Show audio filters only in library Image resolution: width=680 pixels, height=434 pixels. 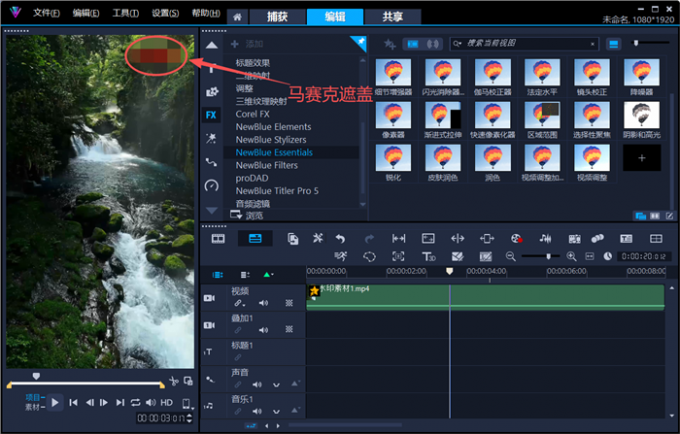(432, 44)
